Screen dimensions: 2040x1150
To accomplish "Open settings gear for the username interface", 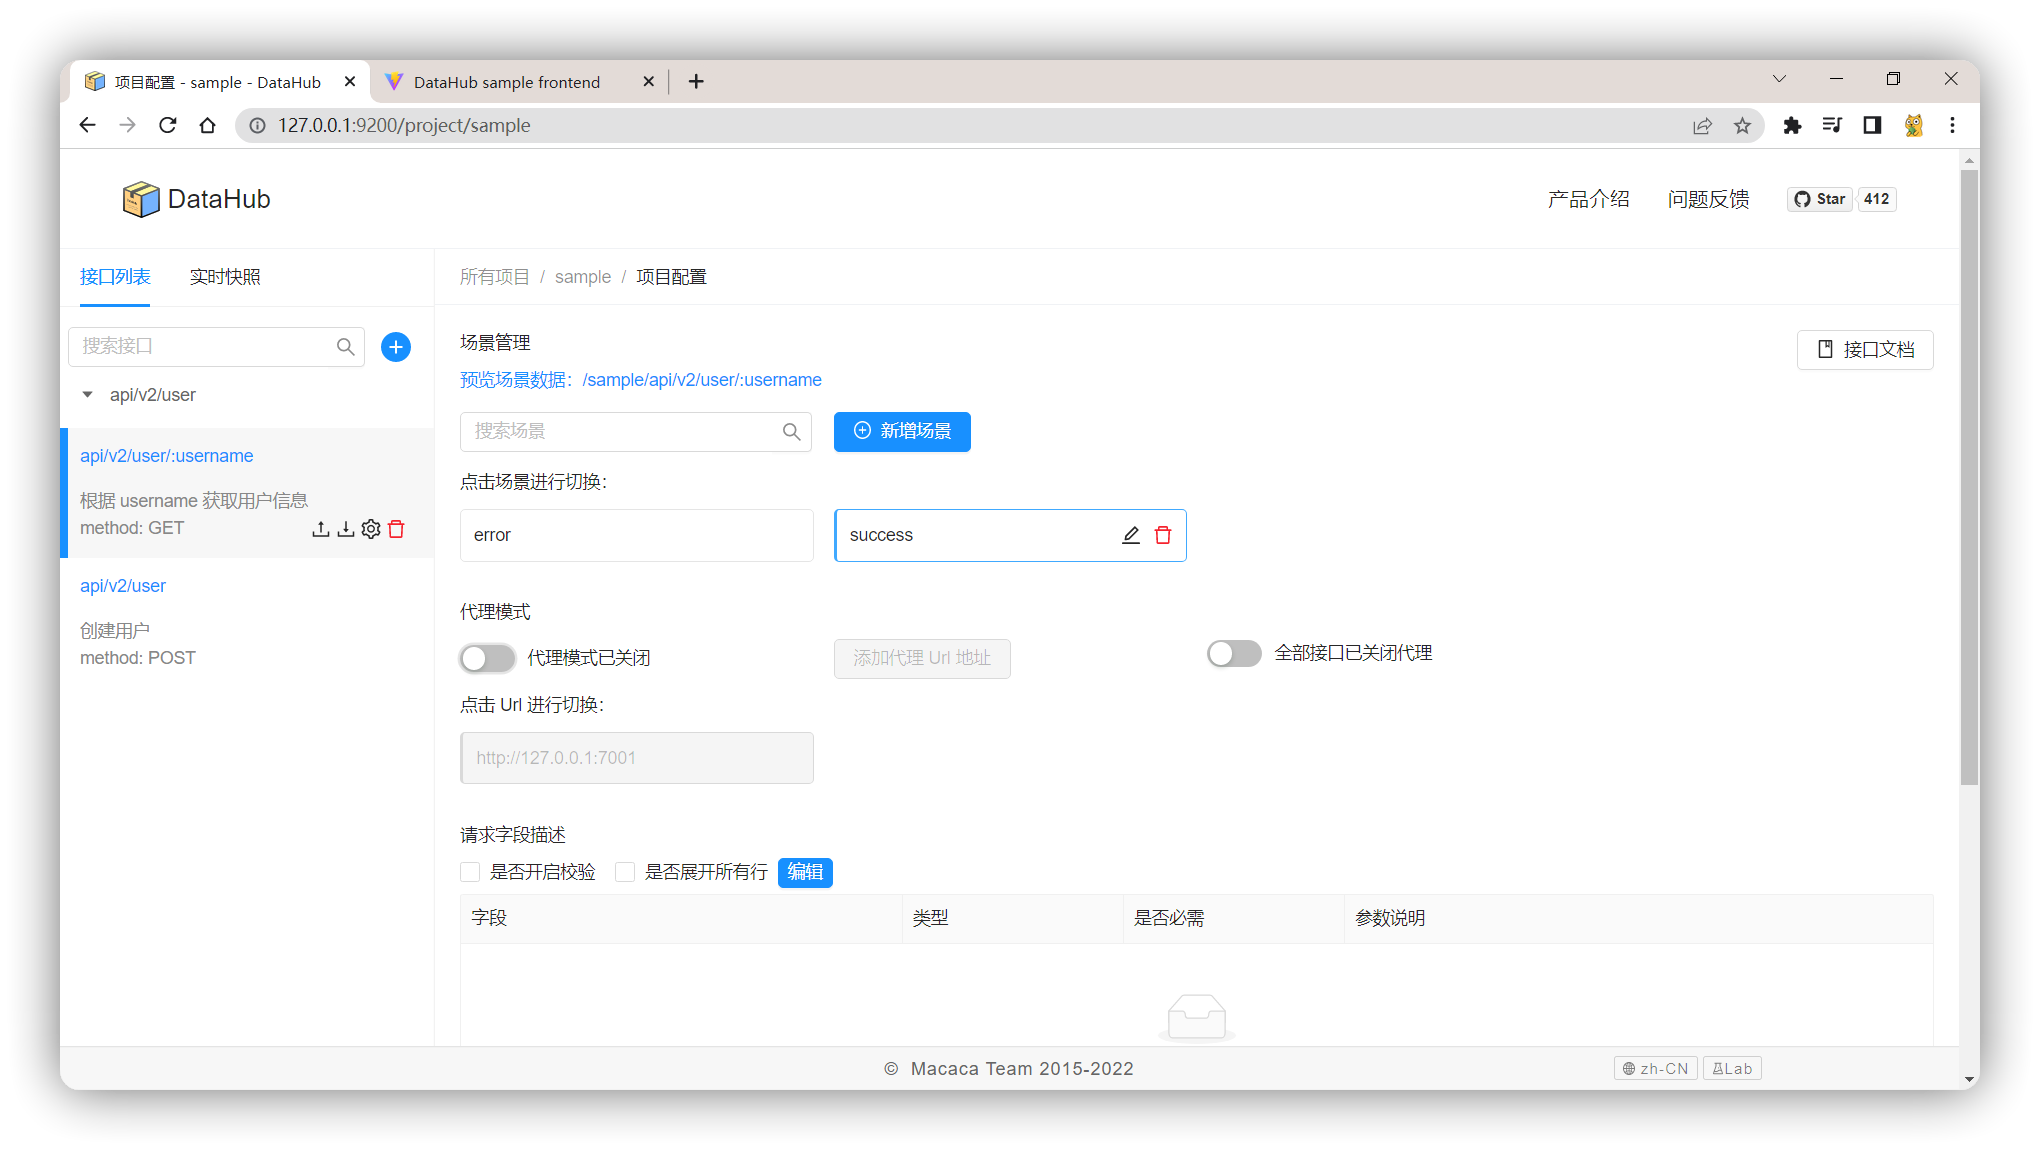I will coord(371,529).
